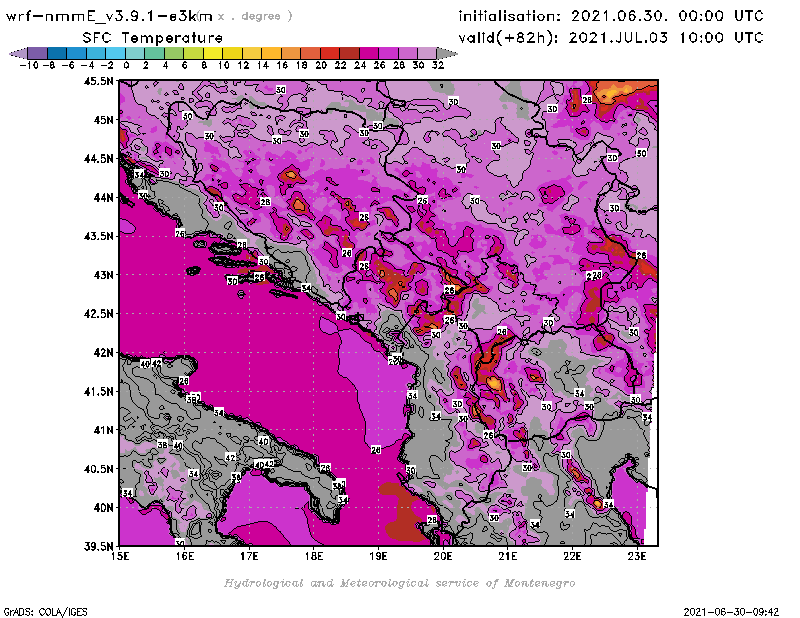Click the 'valid(+82h): 2021.JUL.03 10:00 UTC' text
Viewport: 800px width, 618px height.
611,38
